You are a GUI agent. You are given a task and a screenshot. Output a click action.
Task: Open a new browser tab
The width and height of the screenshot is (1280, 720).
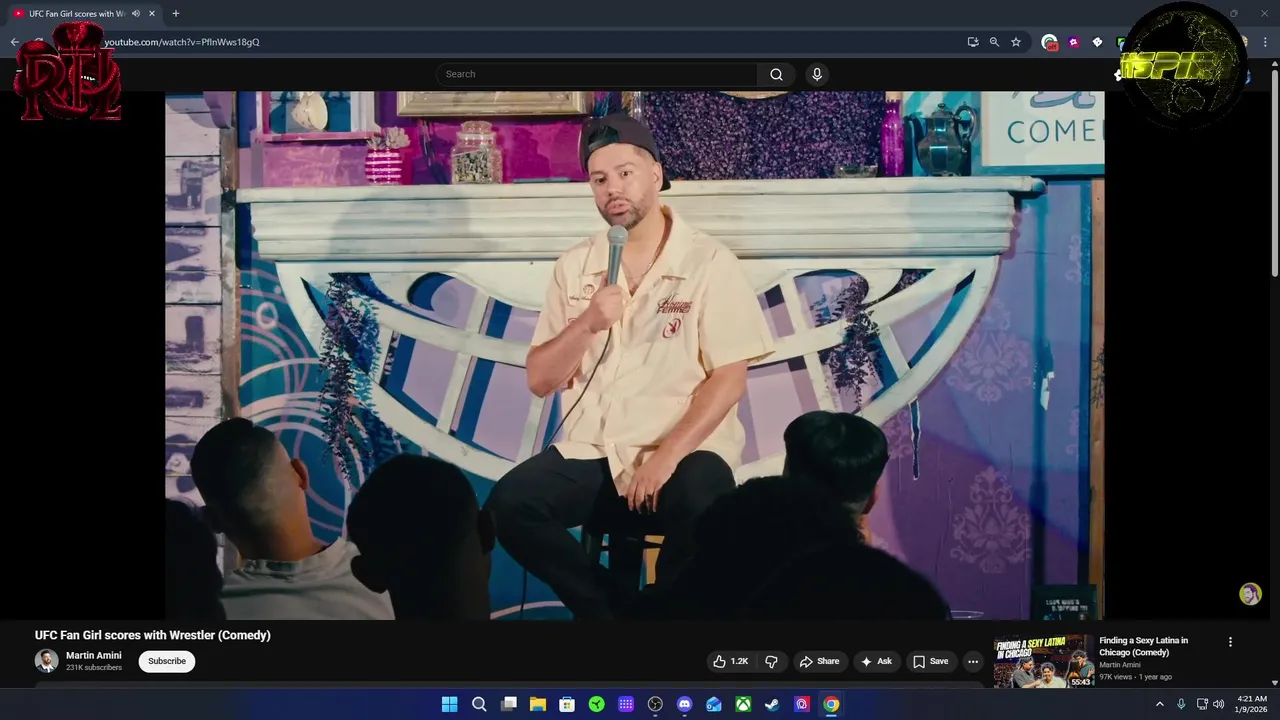point(176,14)
